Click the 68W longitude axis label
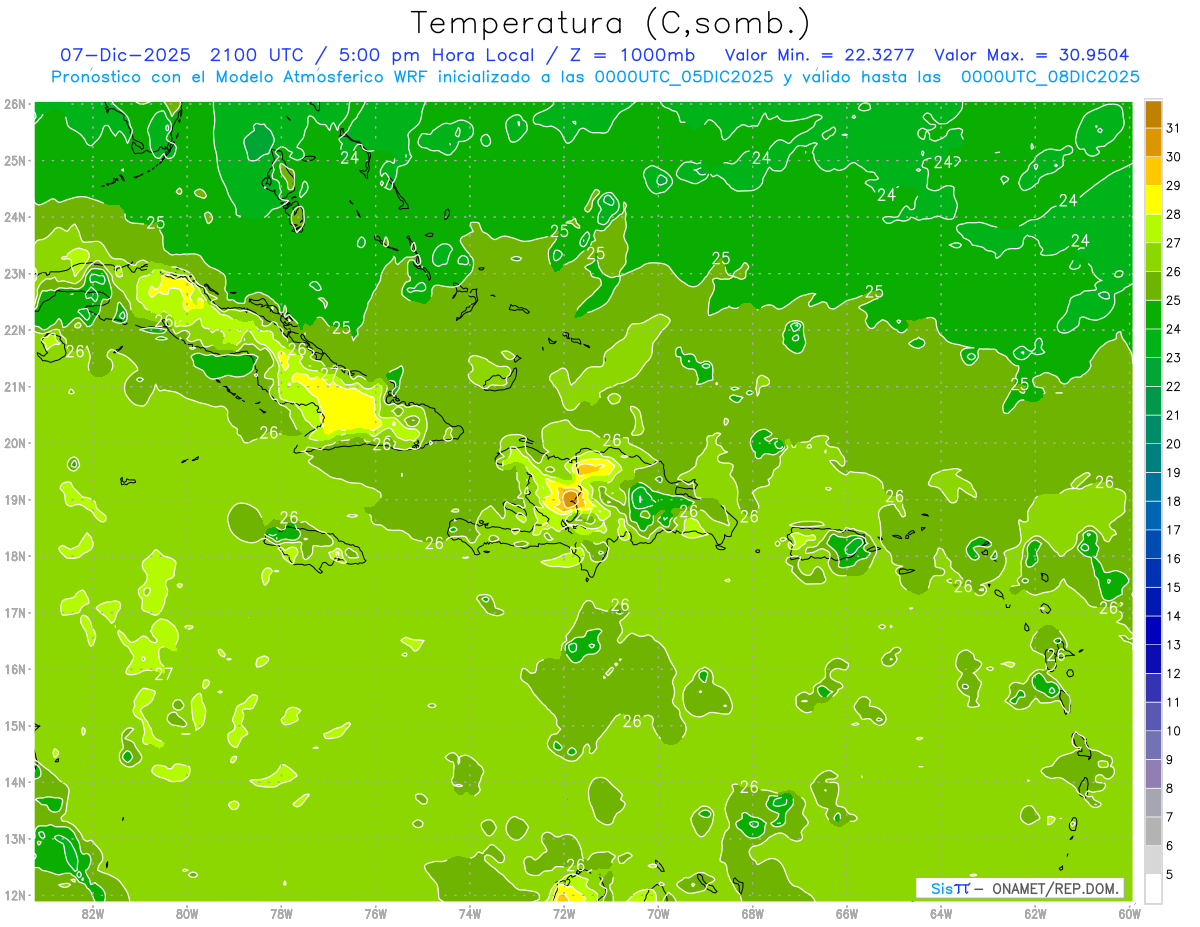Viewport: 1200px width, 927px height. click(x=752, y=913)
